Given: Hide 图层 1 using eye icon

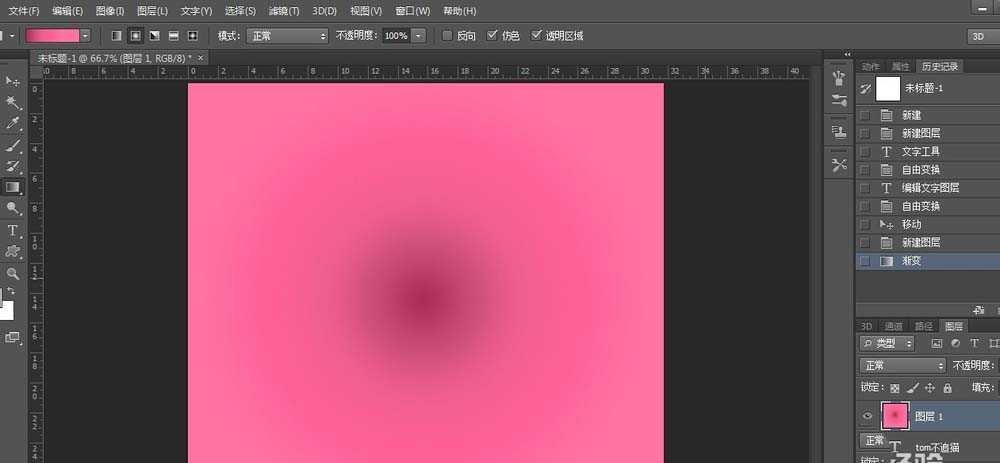Looking at the screenshot, I should click(x=867, y=415).
